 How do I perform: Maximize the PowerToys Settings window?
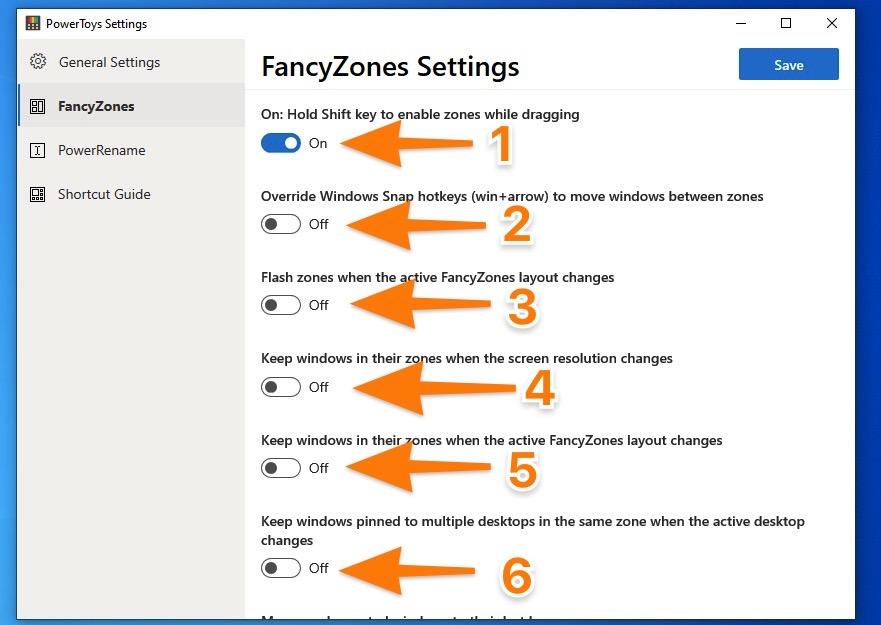coord(786,23)
